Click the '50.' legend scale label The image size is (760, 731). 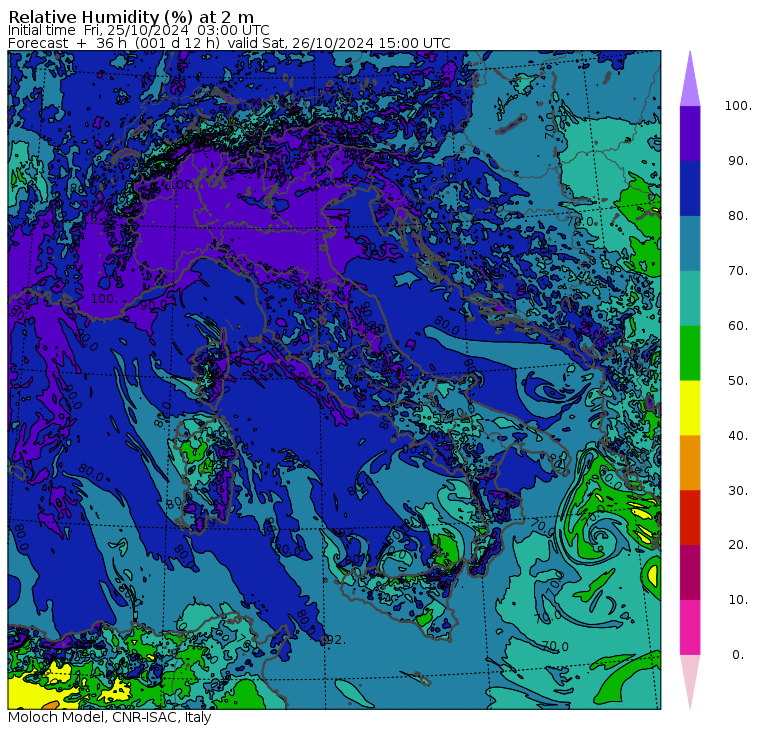pyautogui.click(x=738, y=381)
